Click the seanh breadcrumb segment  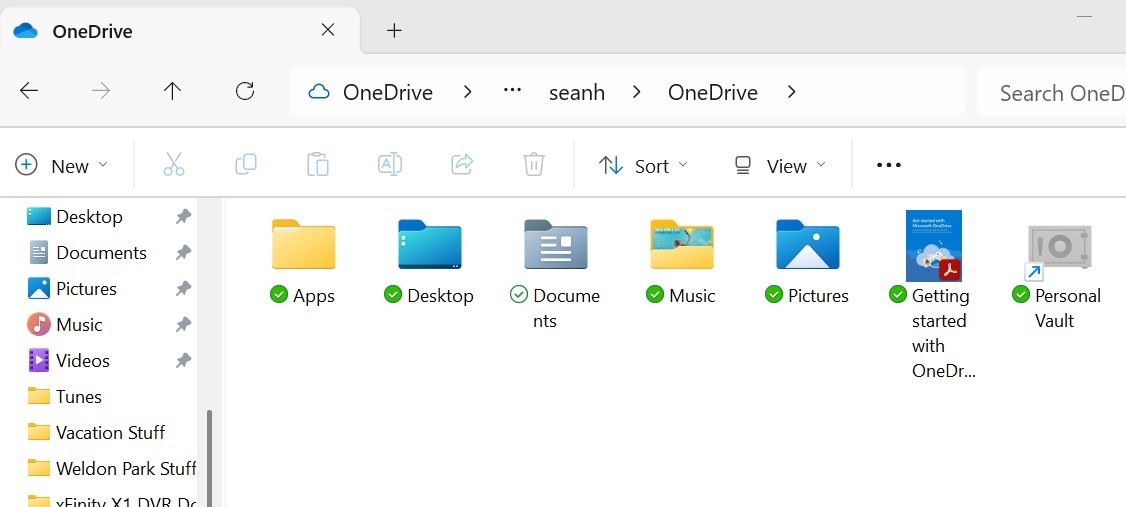(577, 92)
